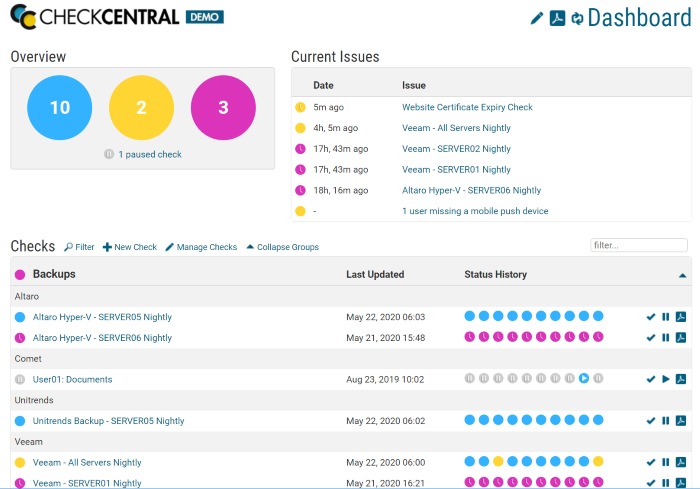Click the May 22, 2020 06:03 timestamp
The width and height of the screenshot is (700, 489).
point(386,317)
